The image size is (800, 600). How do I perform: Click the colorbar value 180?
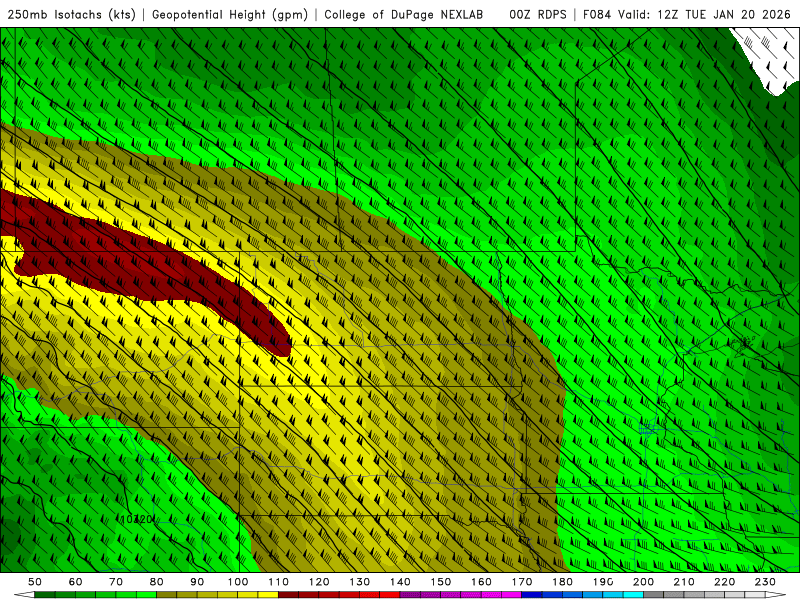562,582
